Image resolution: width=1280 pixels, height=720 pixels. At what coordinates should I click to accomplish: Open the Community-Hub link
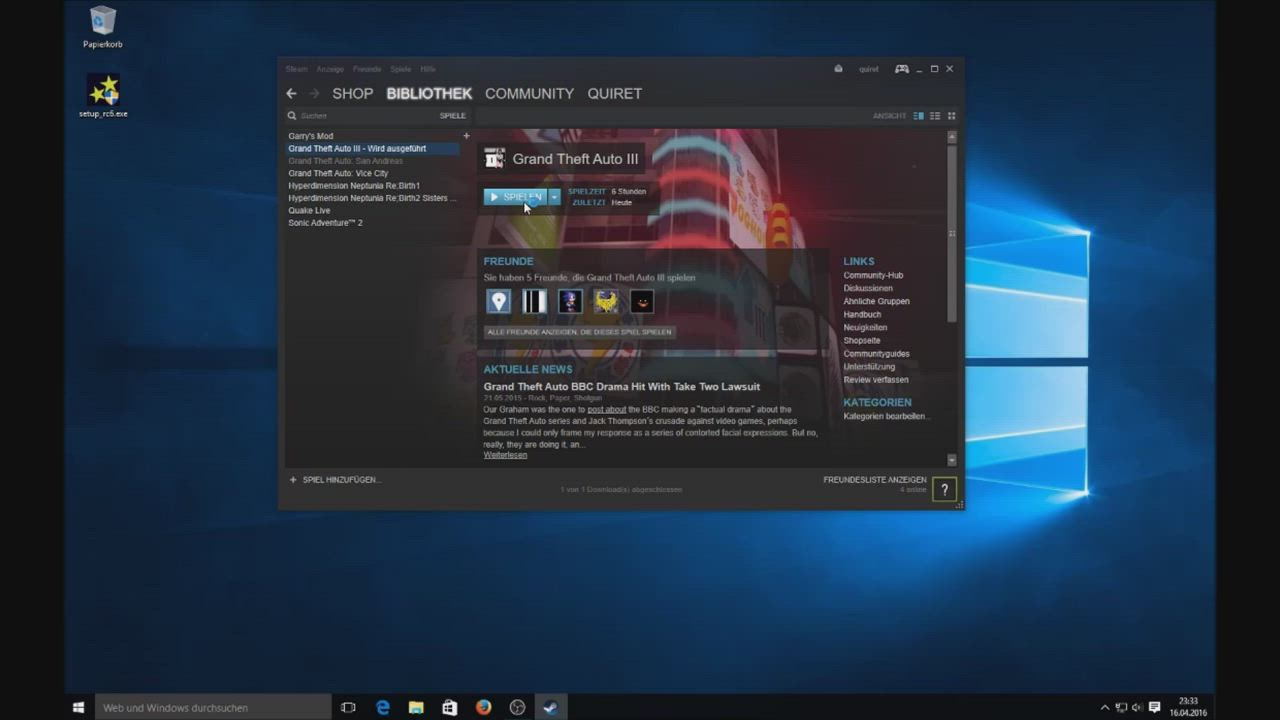pos(873,275)
